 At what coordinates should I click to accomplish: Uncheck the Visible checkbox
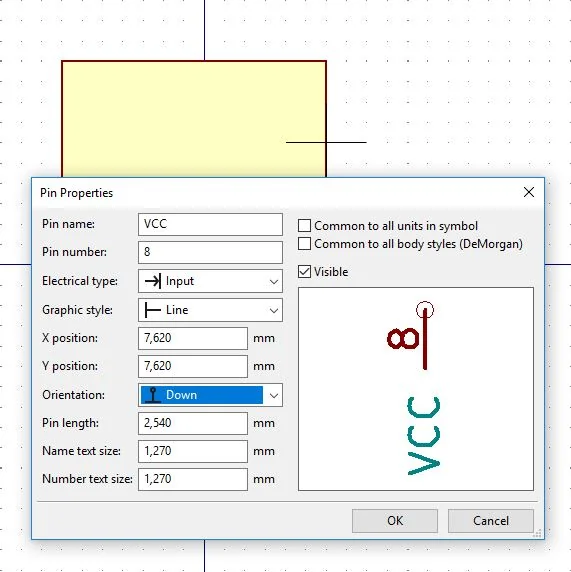pyautogui.click(x=304, y=272)
